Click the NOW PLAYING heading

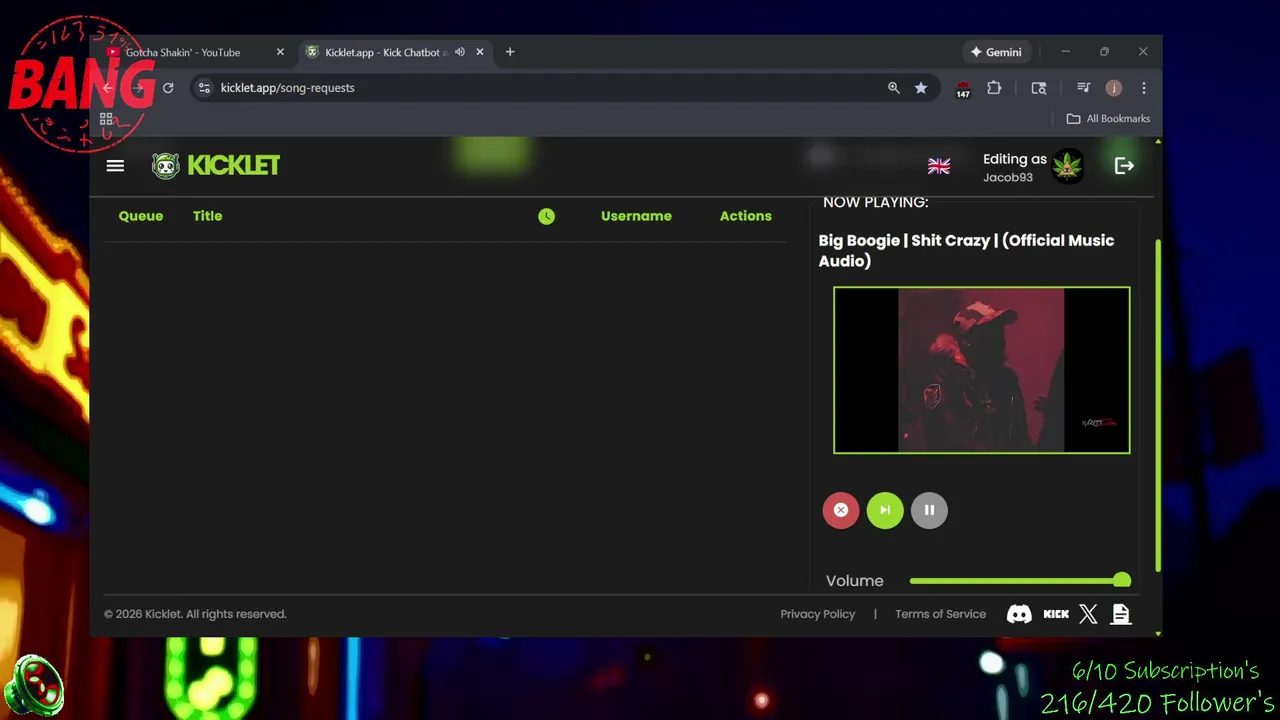point(875,202)
